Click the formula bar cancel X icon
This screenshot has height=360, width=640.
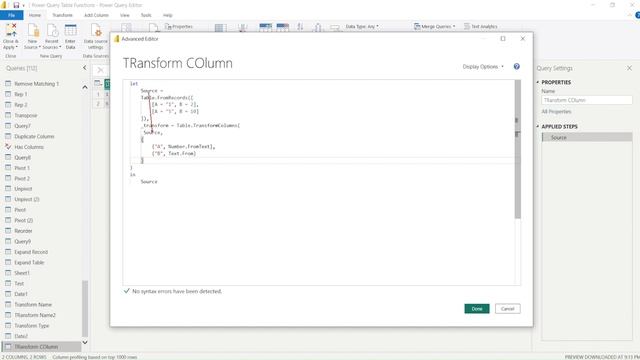100,70
